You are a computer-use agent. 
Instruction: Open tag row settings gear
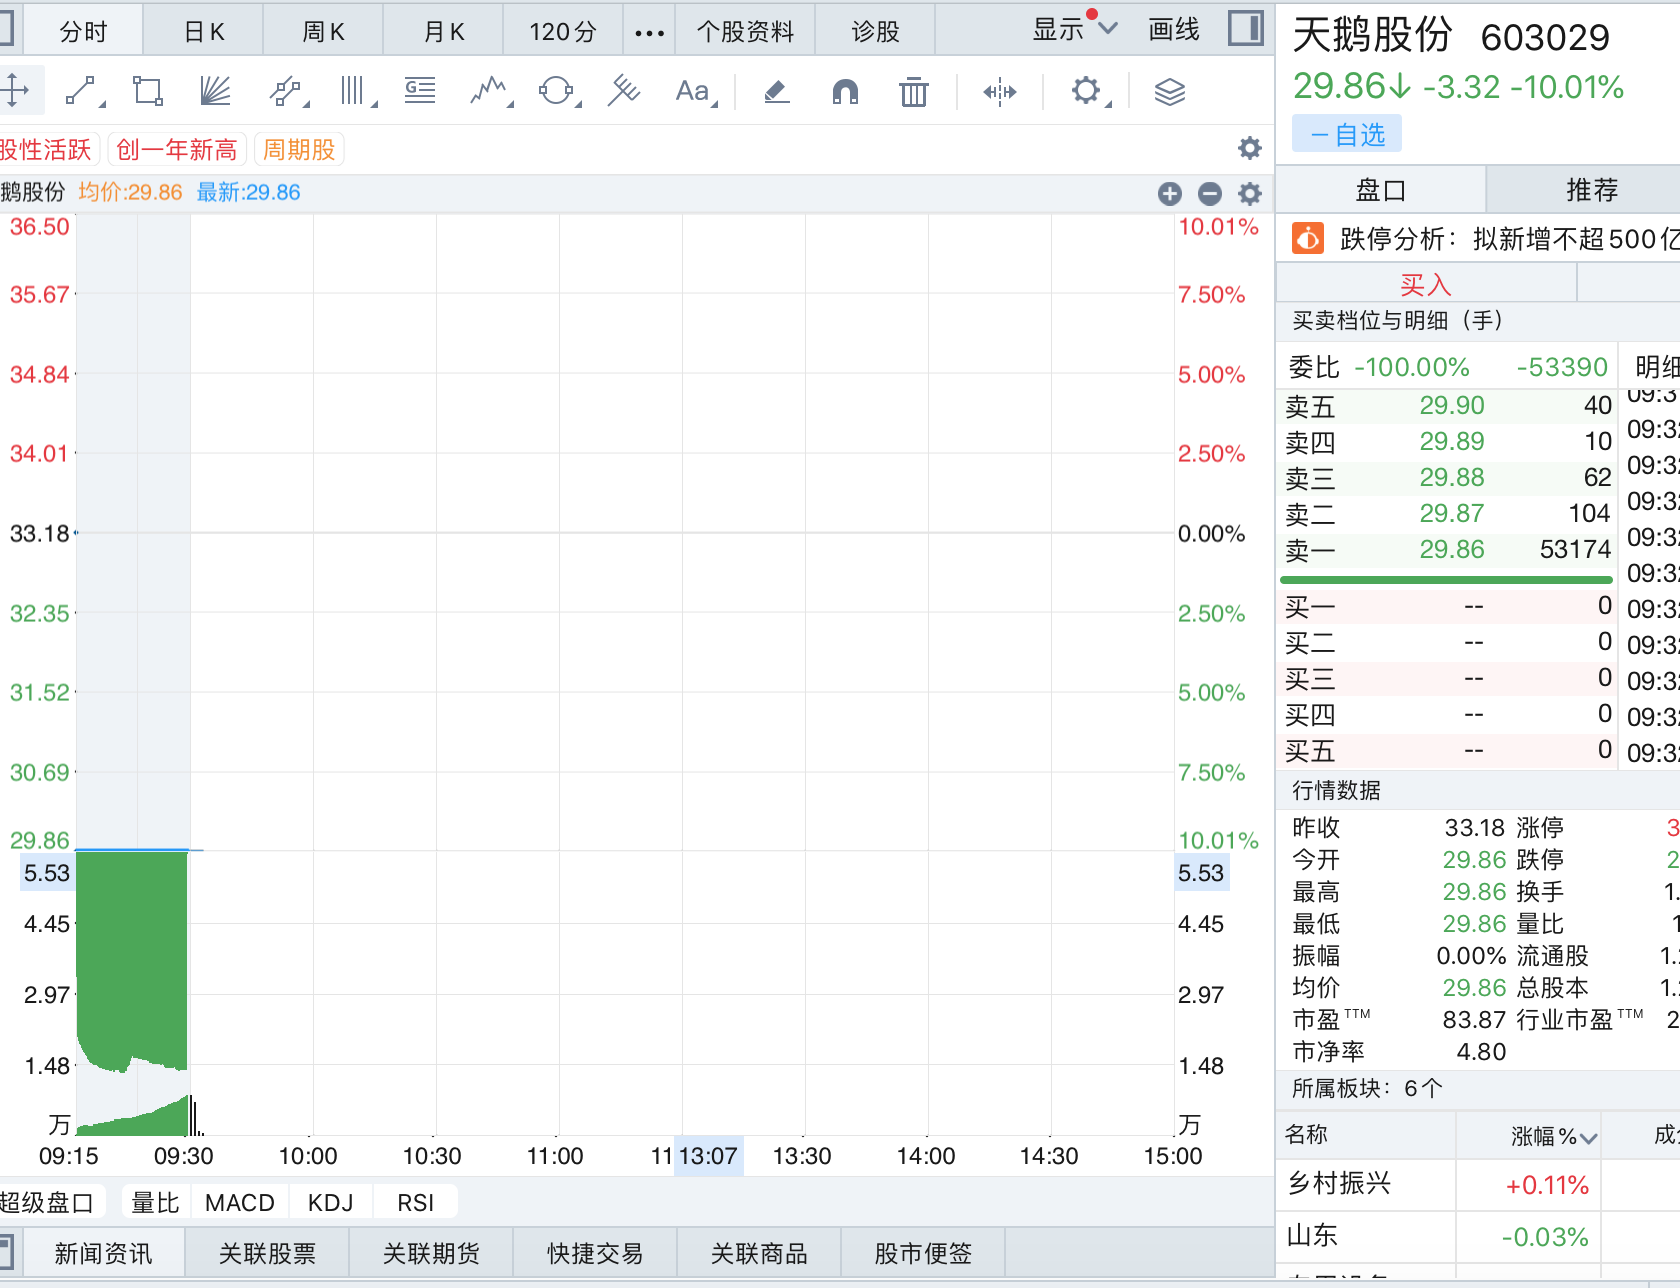point(1249,149)
